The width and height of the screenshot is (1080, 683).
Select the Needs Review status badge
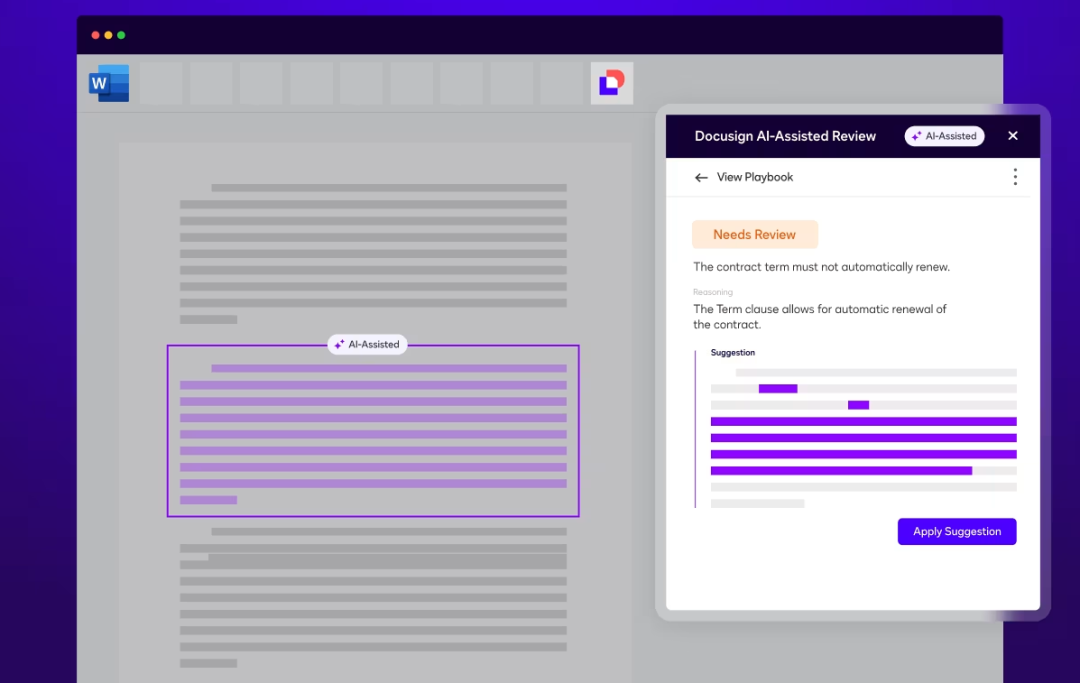[x=754, y=235]
